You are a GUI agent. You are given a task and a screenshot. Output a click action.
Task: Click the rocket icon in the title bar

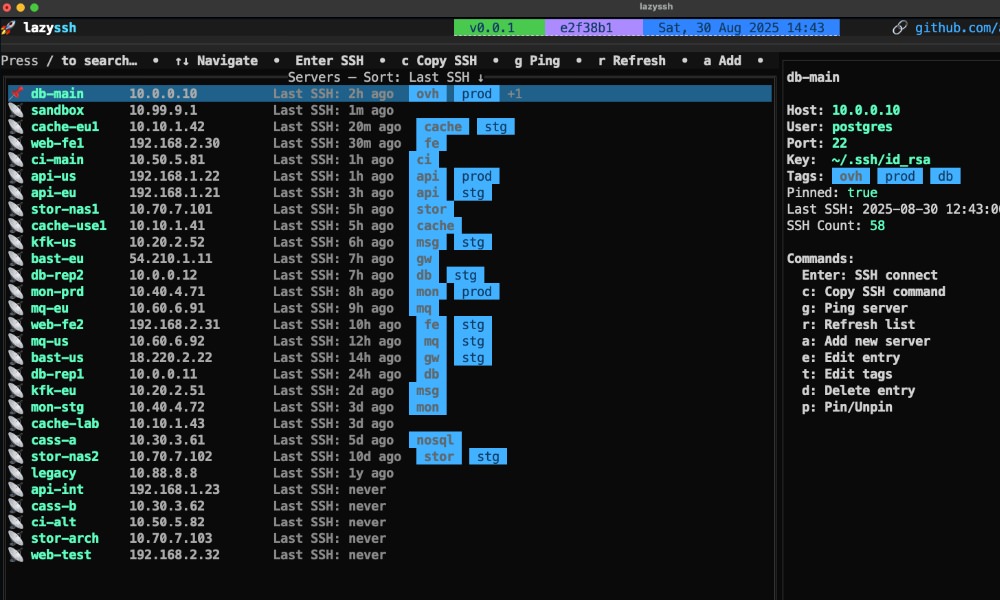(9, 27)
